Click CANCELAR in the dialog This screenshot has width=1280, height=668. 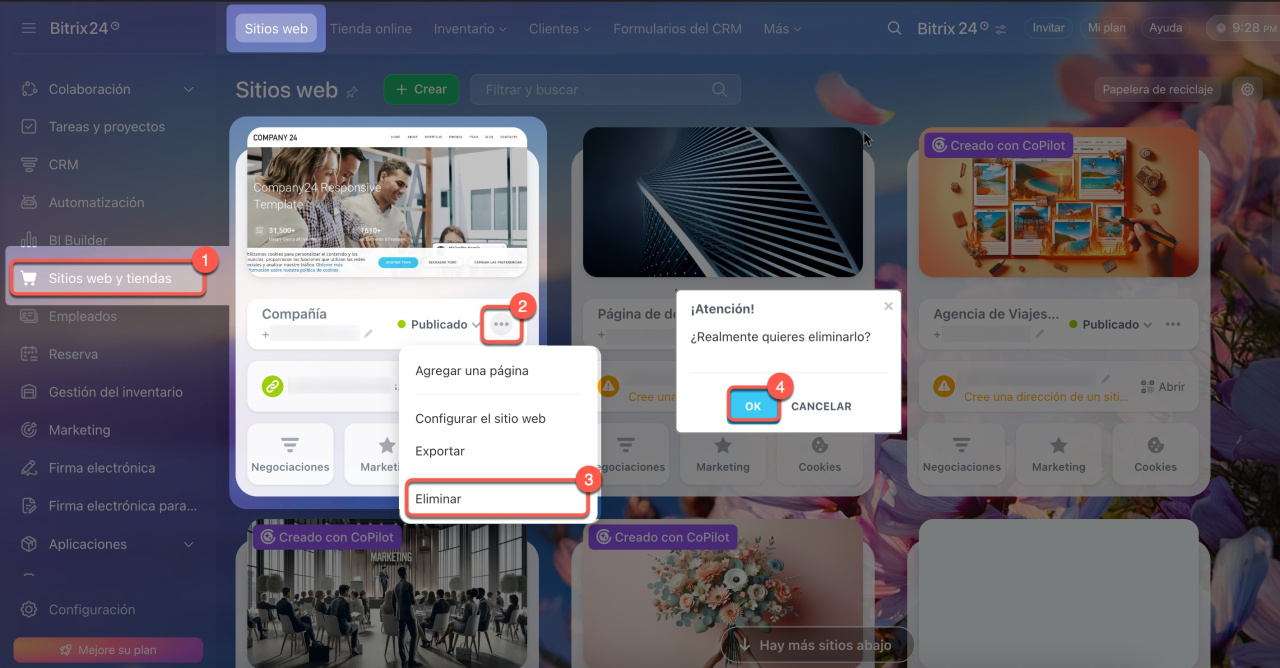pos(821,406)
